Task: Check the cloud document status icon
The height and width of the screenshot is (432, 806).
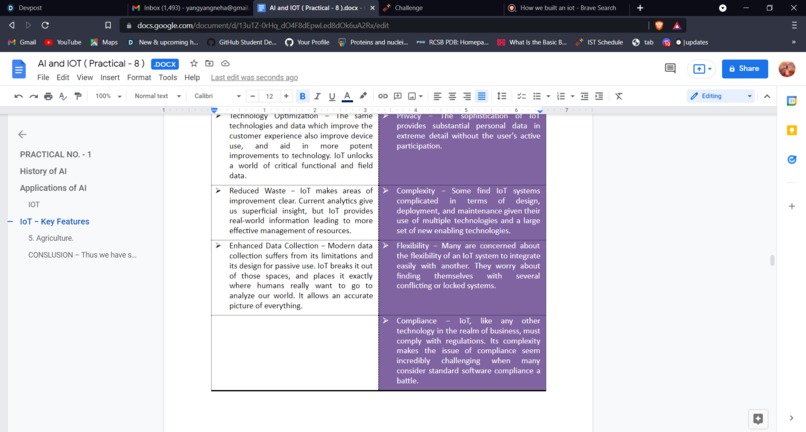Action: (x=225, y=63)
